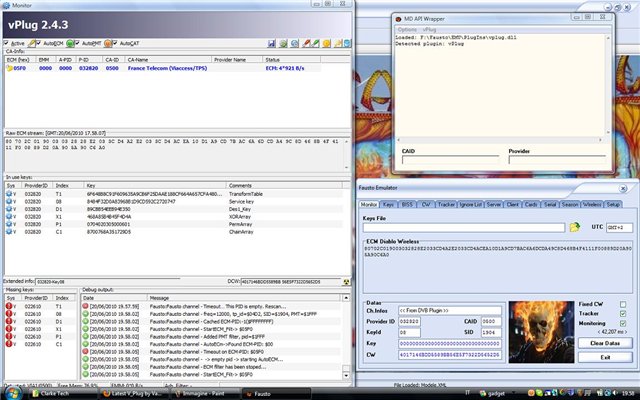Open the Ignore List tab
This screenshot has height=400, width=640.
(x=471, y=204)
